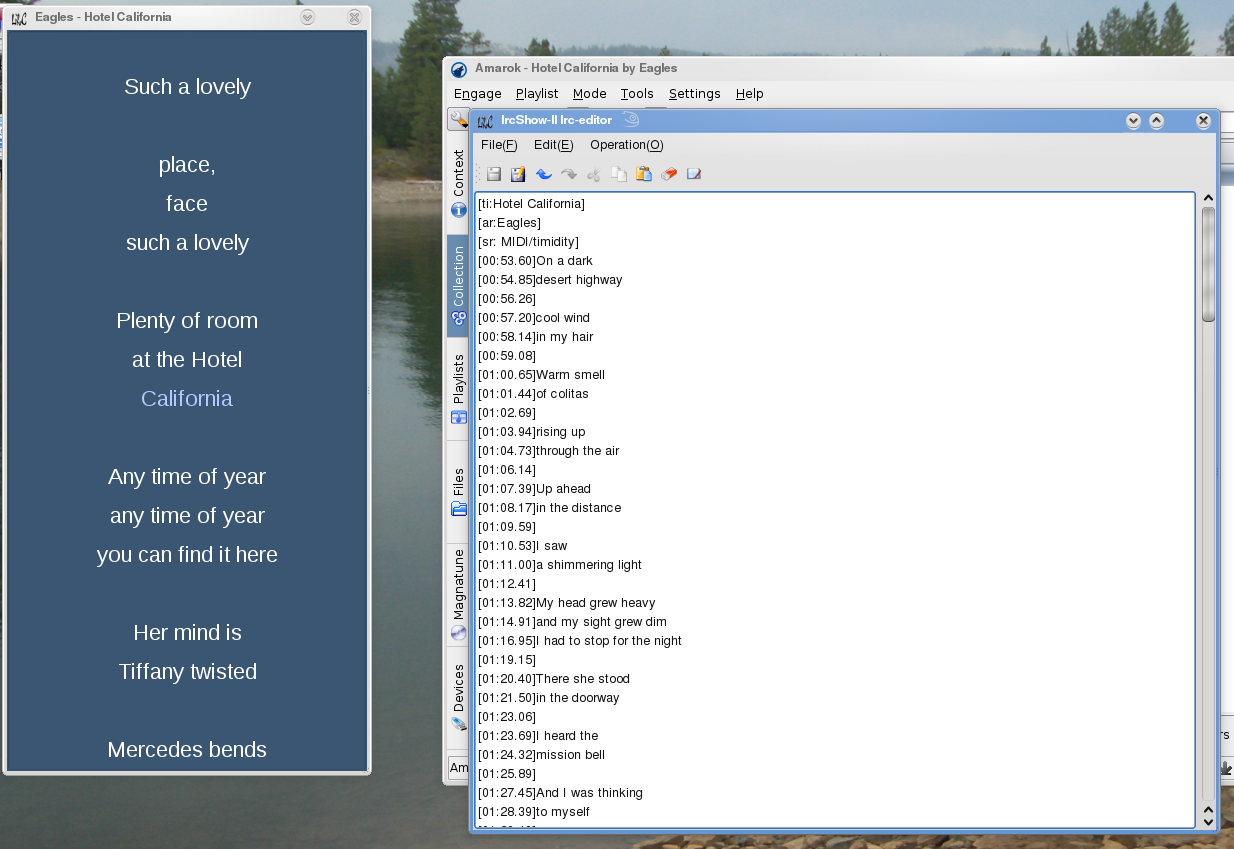Click the Save icon in lrc-editor toolbar

pyautogui.click(x=494, y=174)
